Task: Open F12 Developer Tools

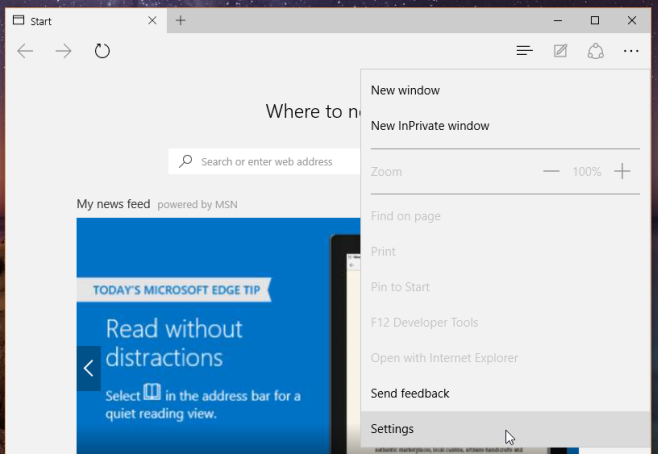Action: tap(506, 322)
